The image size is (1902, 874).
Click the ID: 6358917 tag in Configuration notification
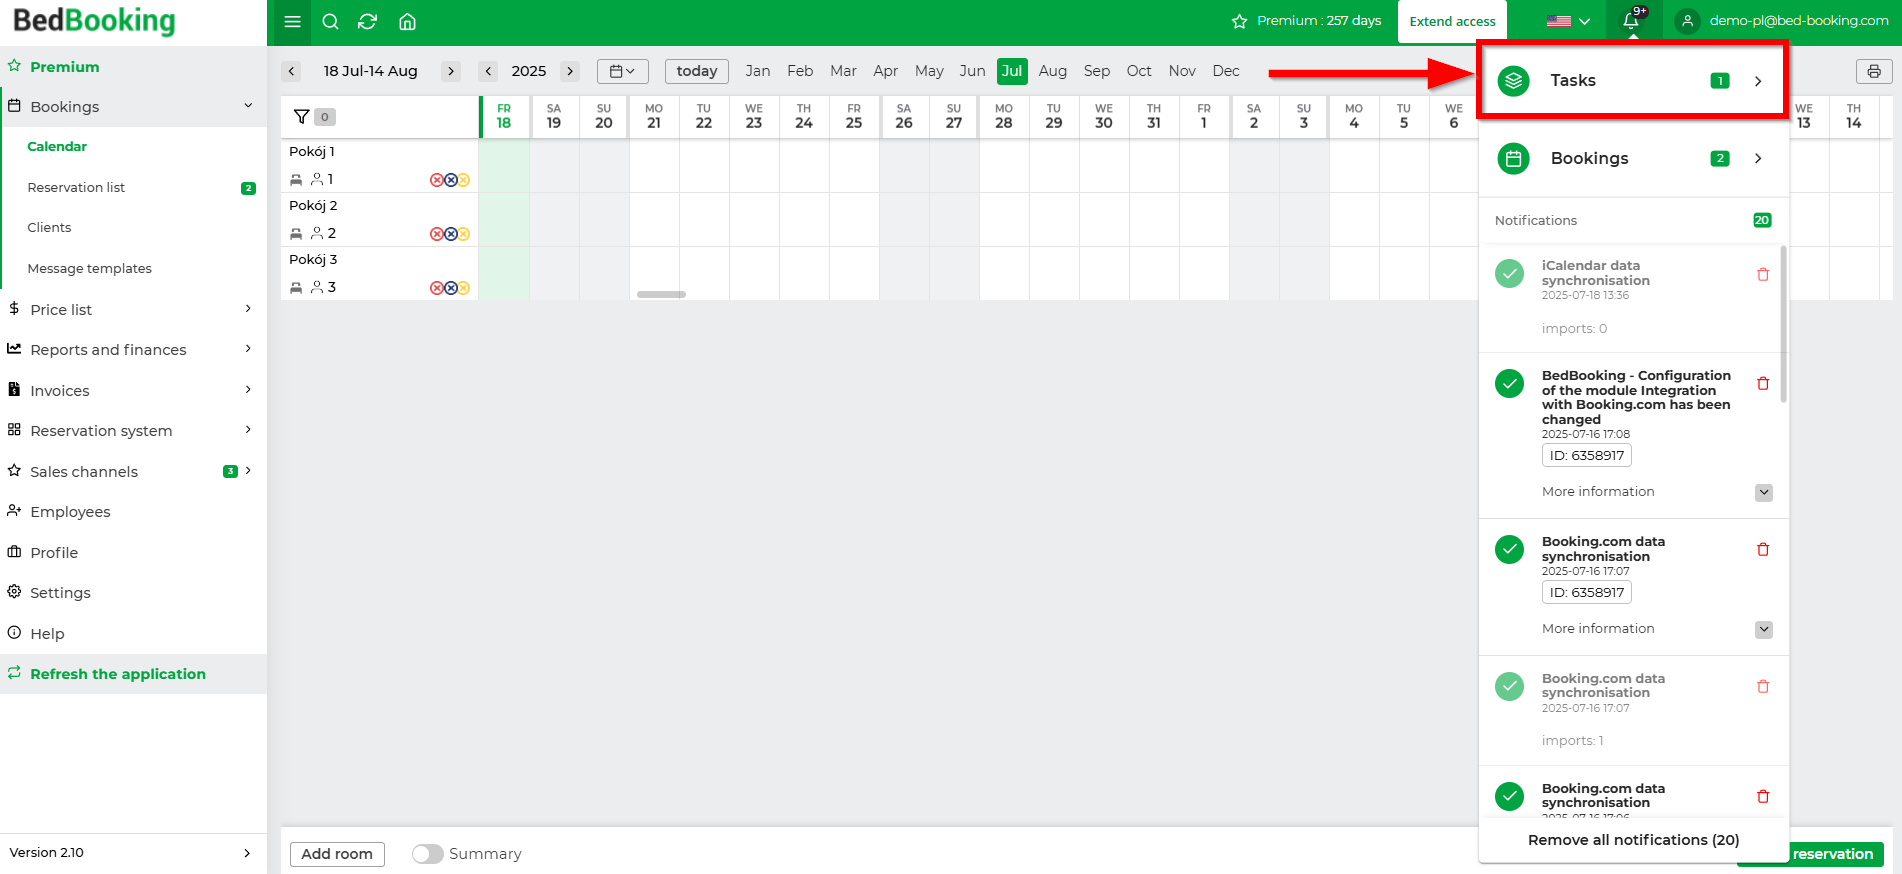pyautogui.click(x=1587, y=455)
